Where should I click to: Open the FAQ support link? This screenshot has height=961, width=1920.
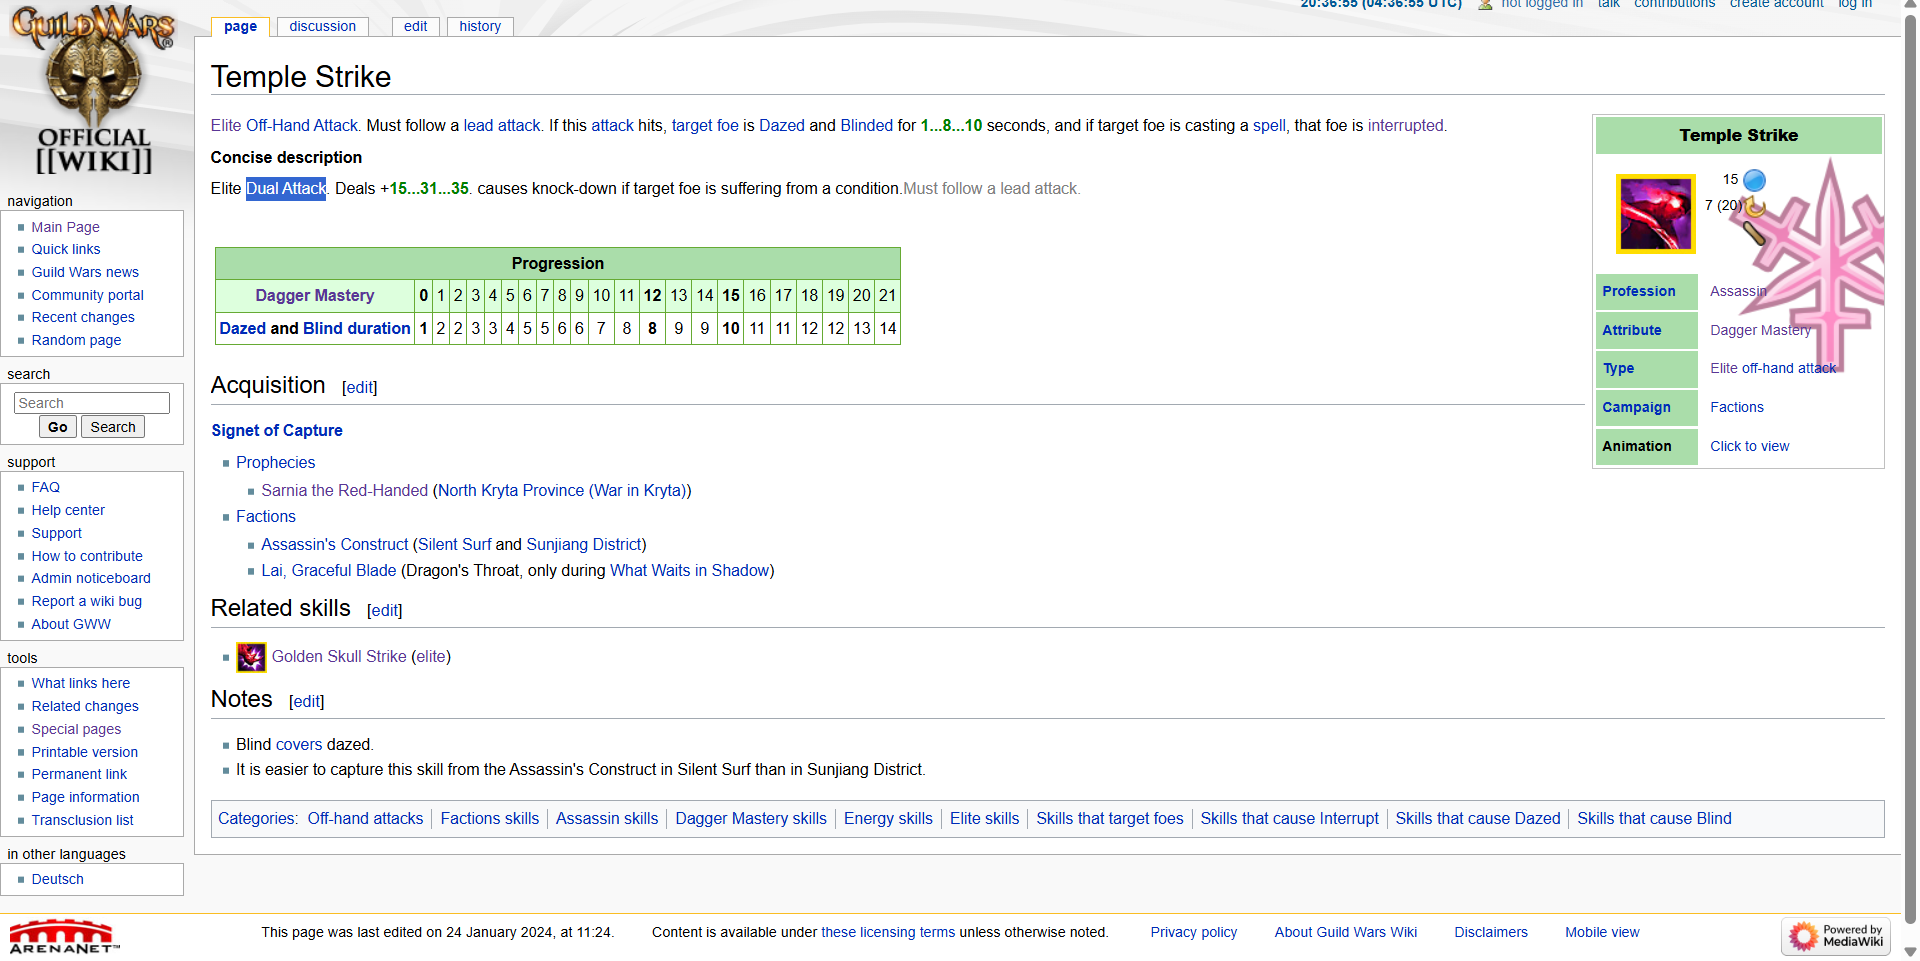coord(46,488)
